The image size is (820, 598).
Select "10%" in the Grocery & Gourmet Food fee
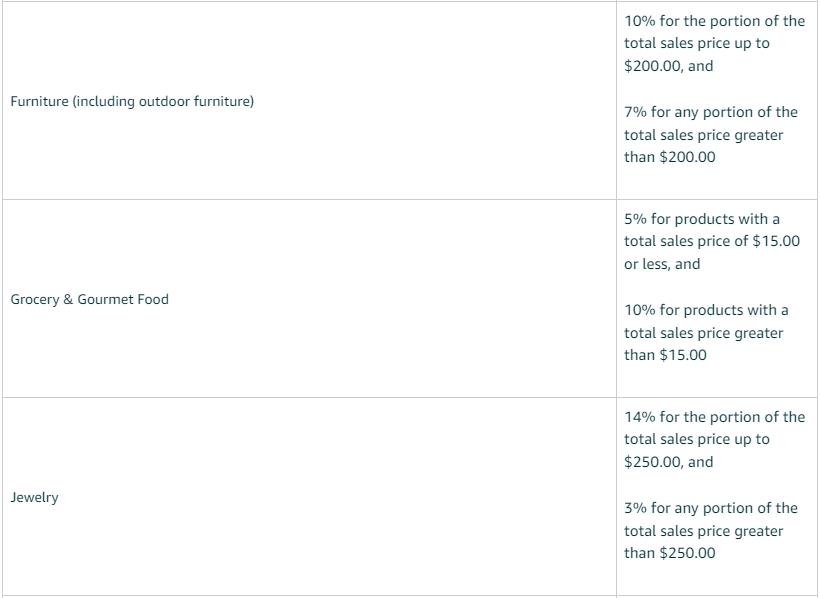click(640, 310)
